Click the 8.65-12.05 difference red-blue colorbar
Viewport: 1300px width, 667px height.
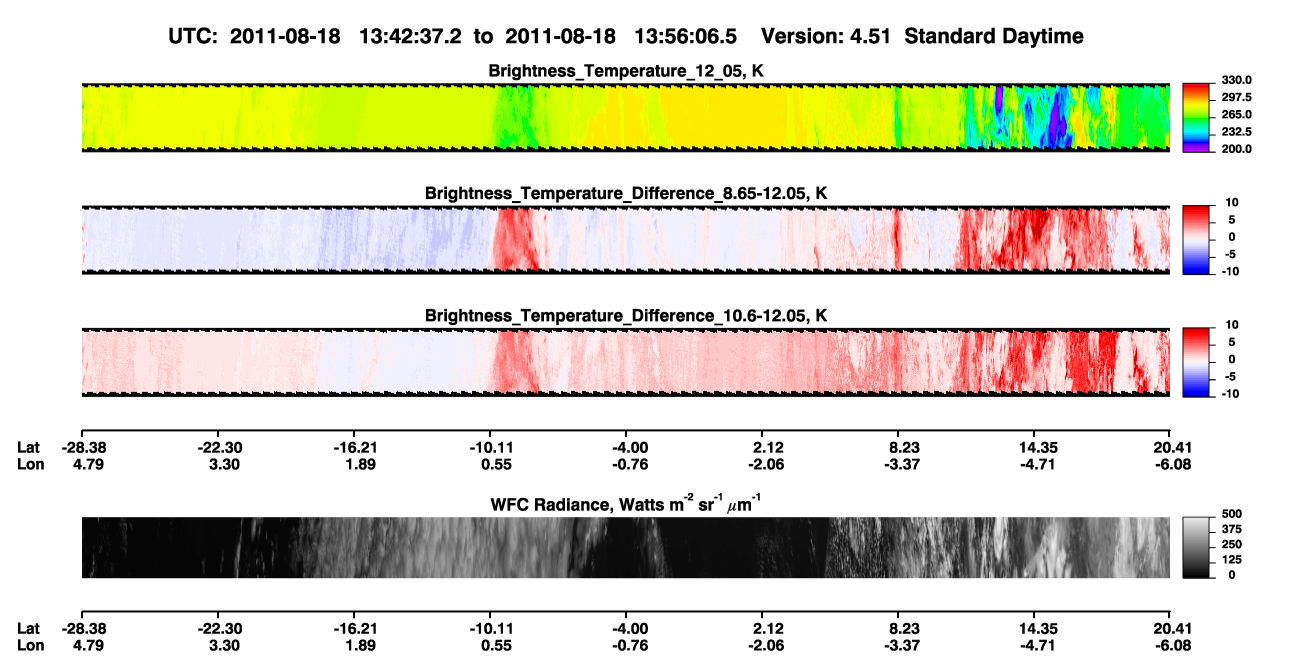tap(1196, 238)
